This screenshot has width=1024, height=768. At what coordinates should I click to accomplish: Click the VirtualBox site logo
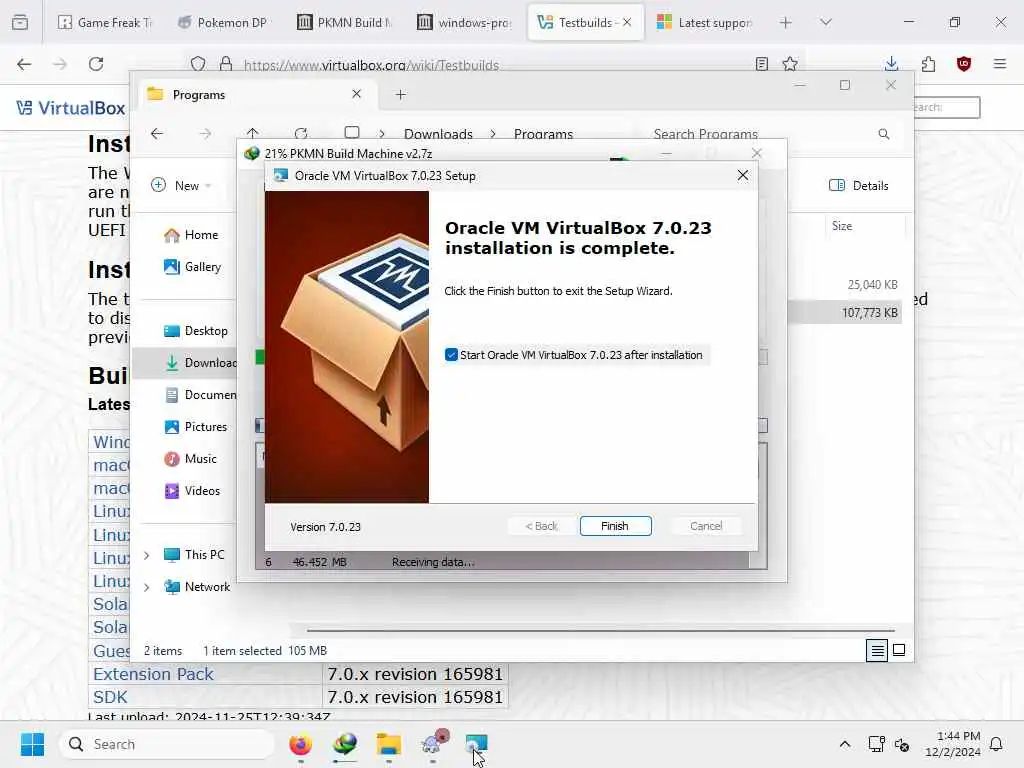click(71, 108)
